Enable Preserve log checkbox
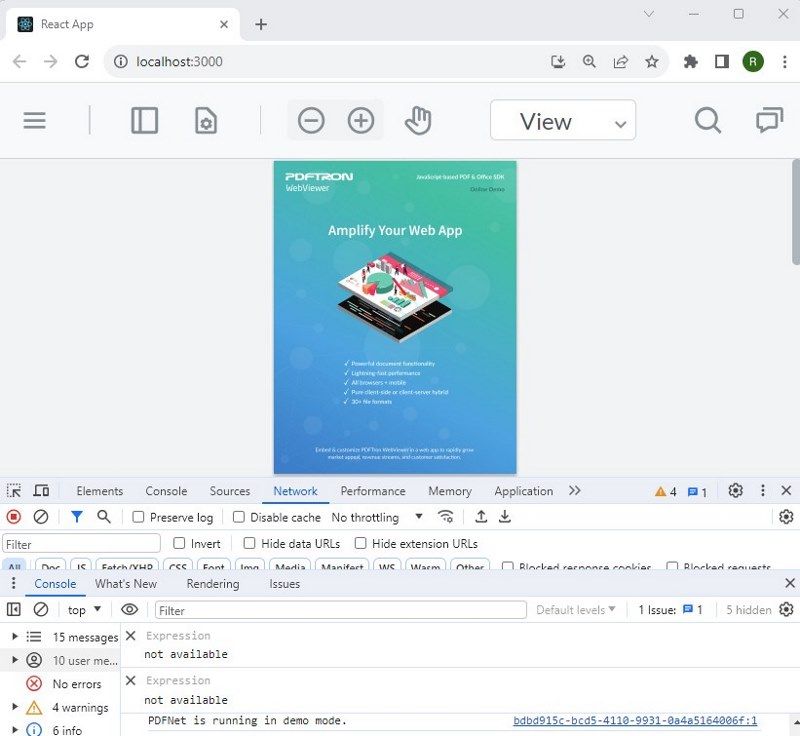The width and height of the screenshot is (800, 736). click(x=138, y=517)
